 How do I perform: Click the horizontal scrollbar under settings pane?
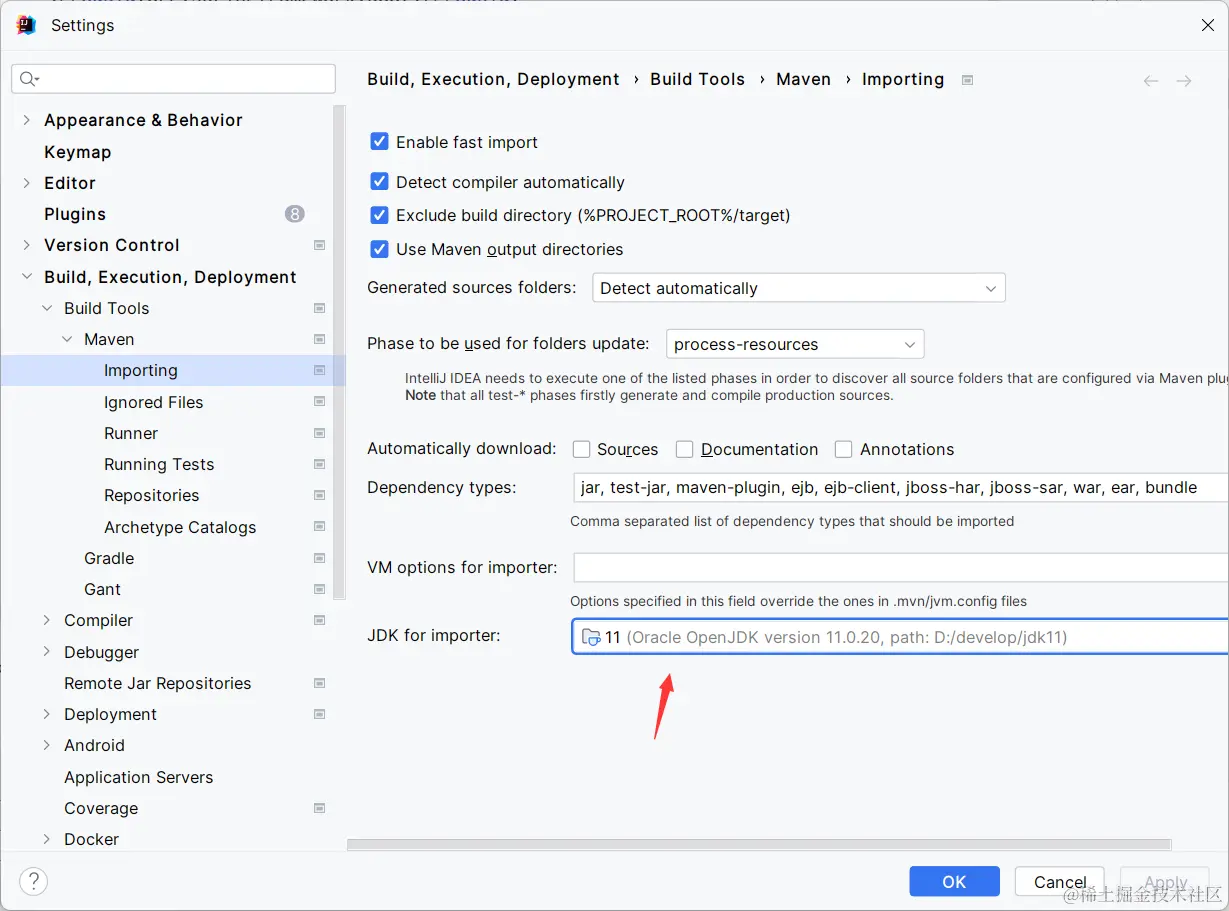pyautogui.click(x=759, y=845)
